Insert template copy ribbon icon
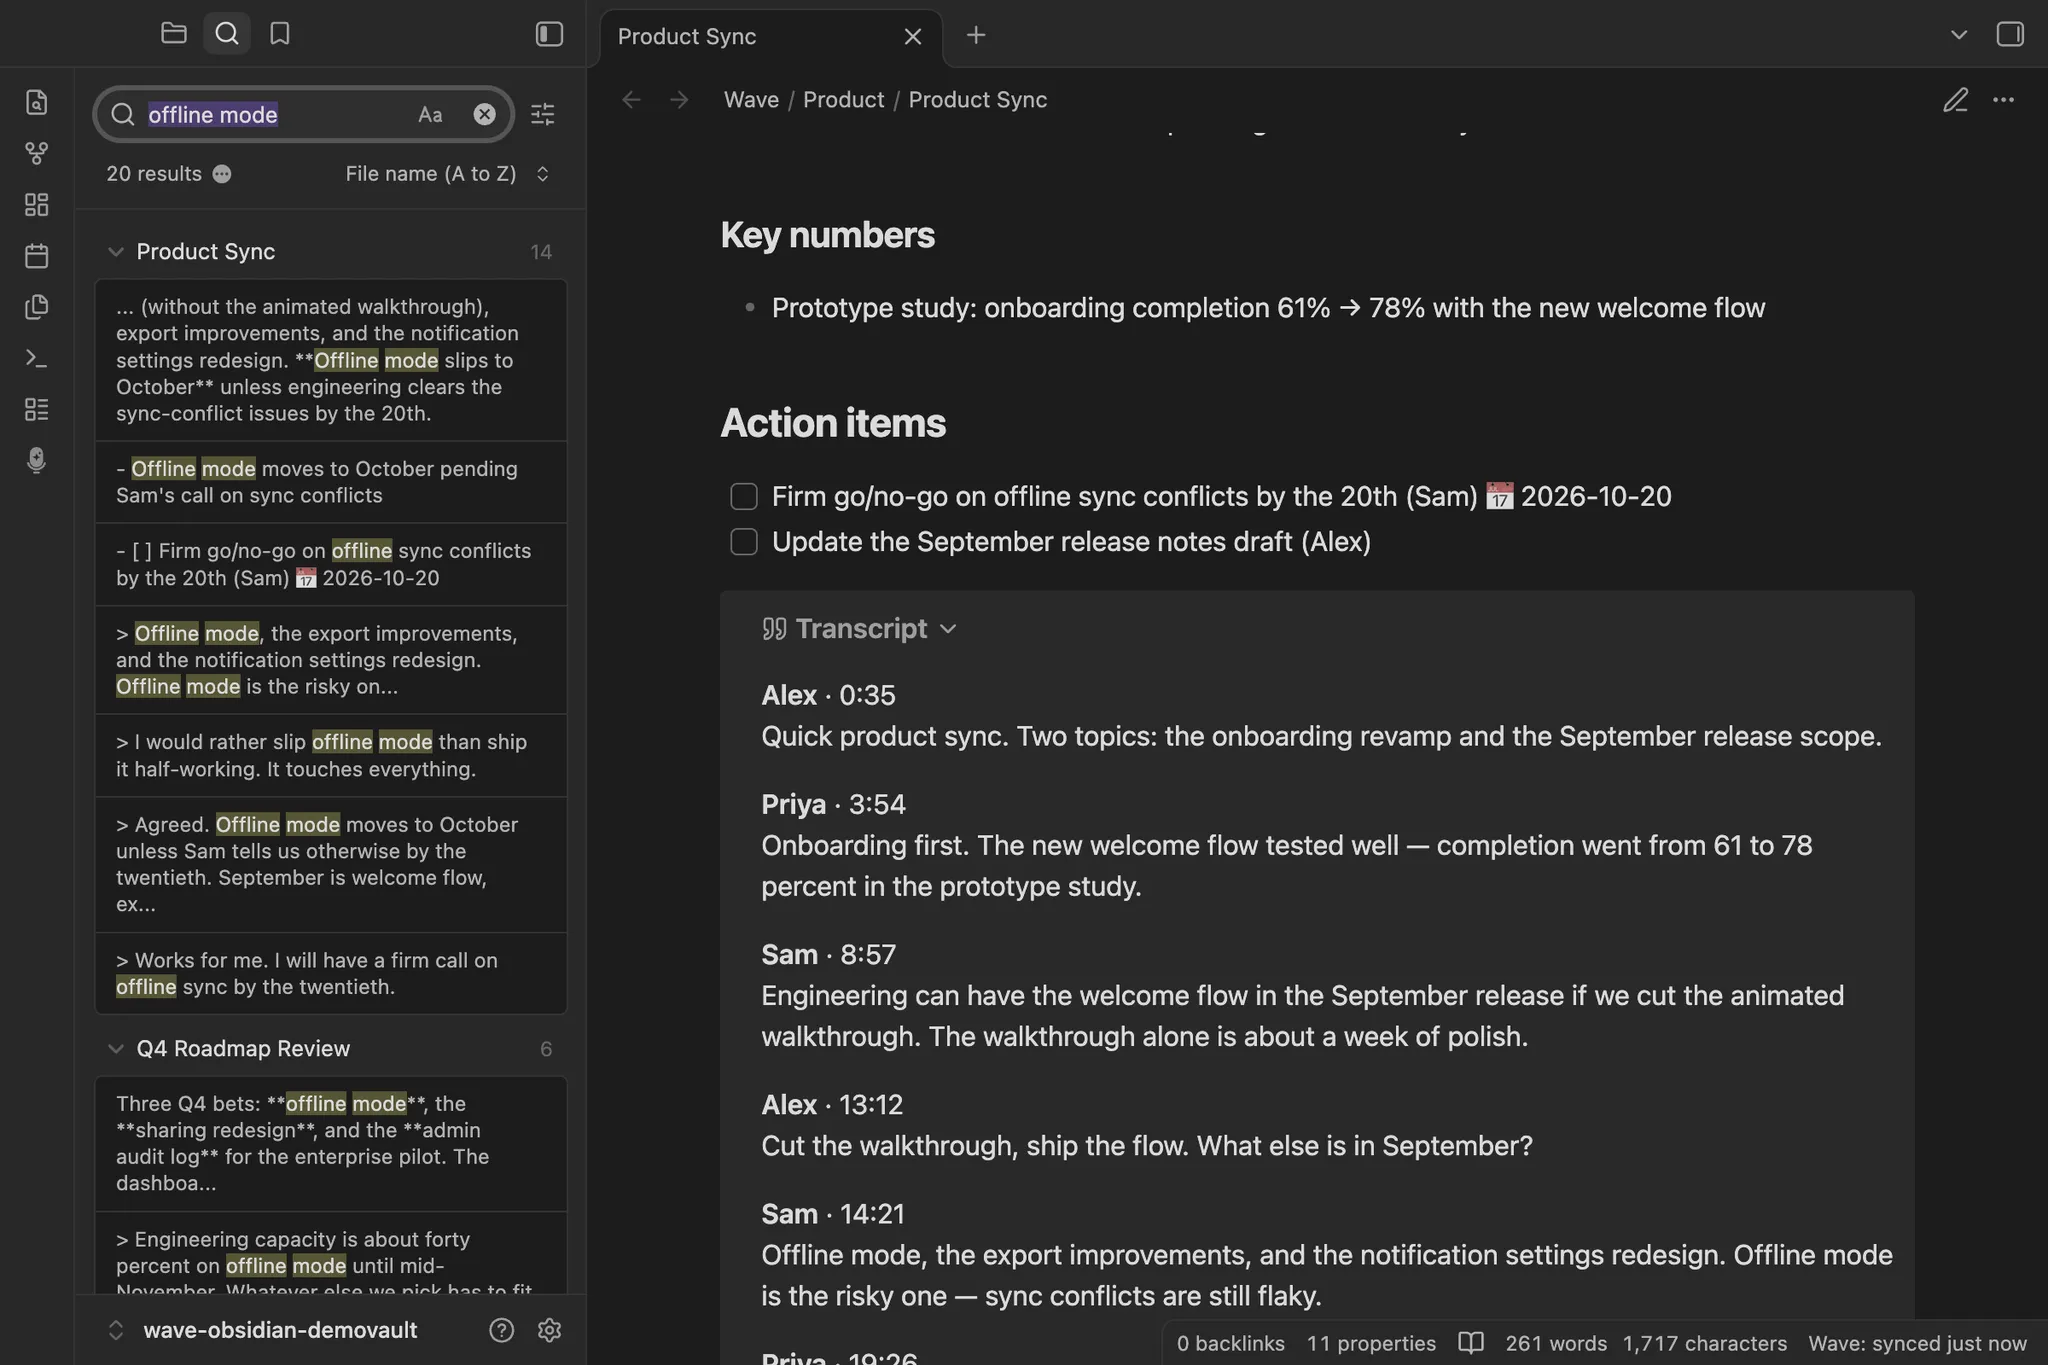This screenshot has width=2048, height=1365. pyautogui.click(x=37, y=307)
